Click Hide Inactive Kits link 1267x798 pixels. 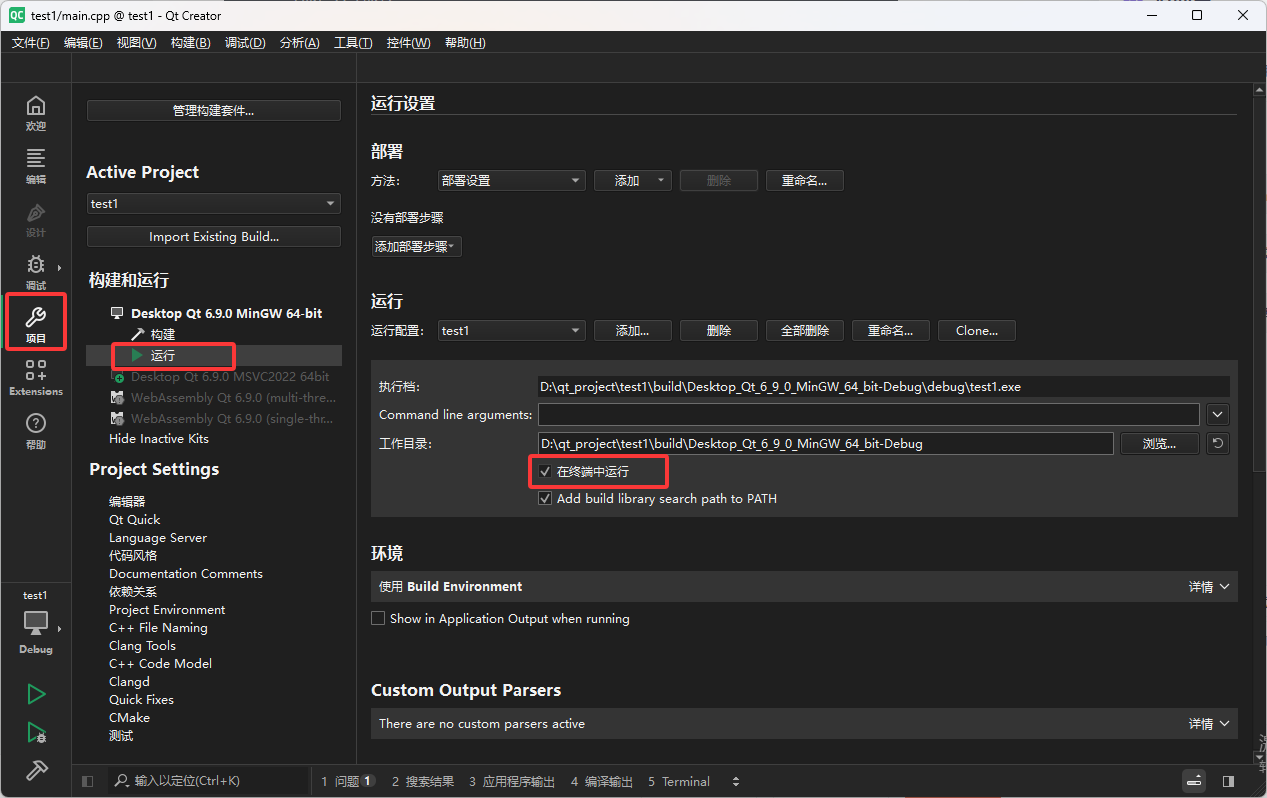159,439
